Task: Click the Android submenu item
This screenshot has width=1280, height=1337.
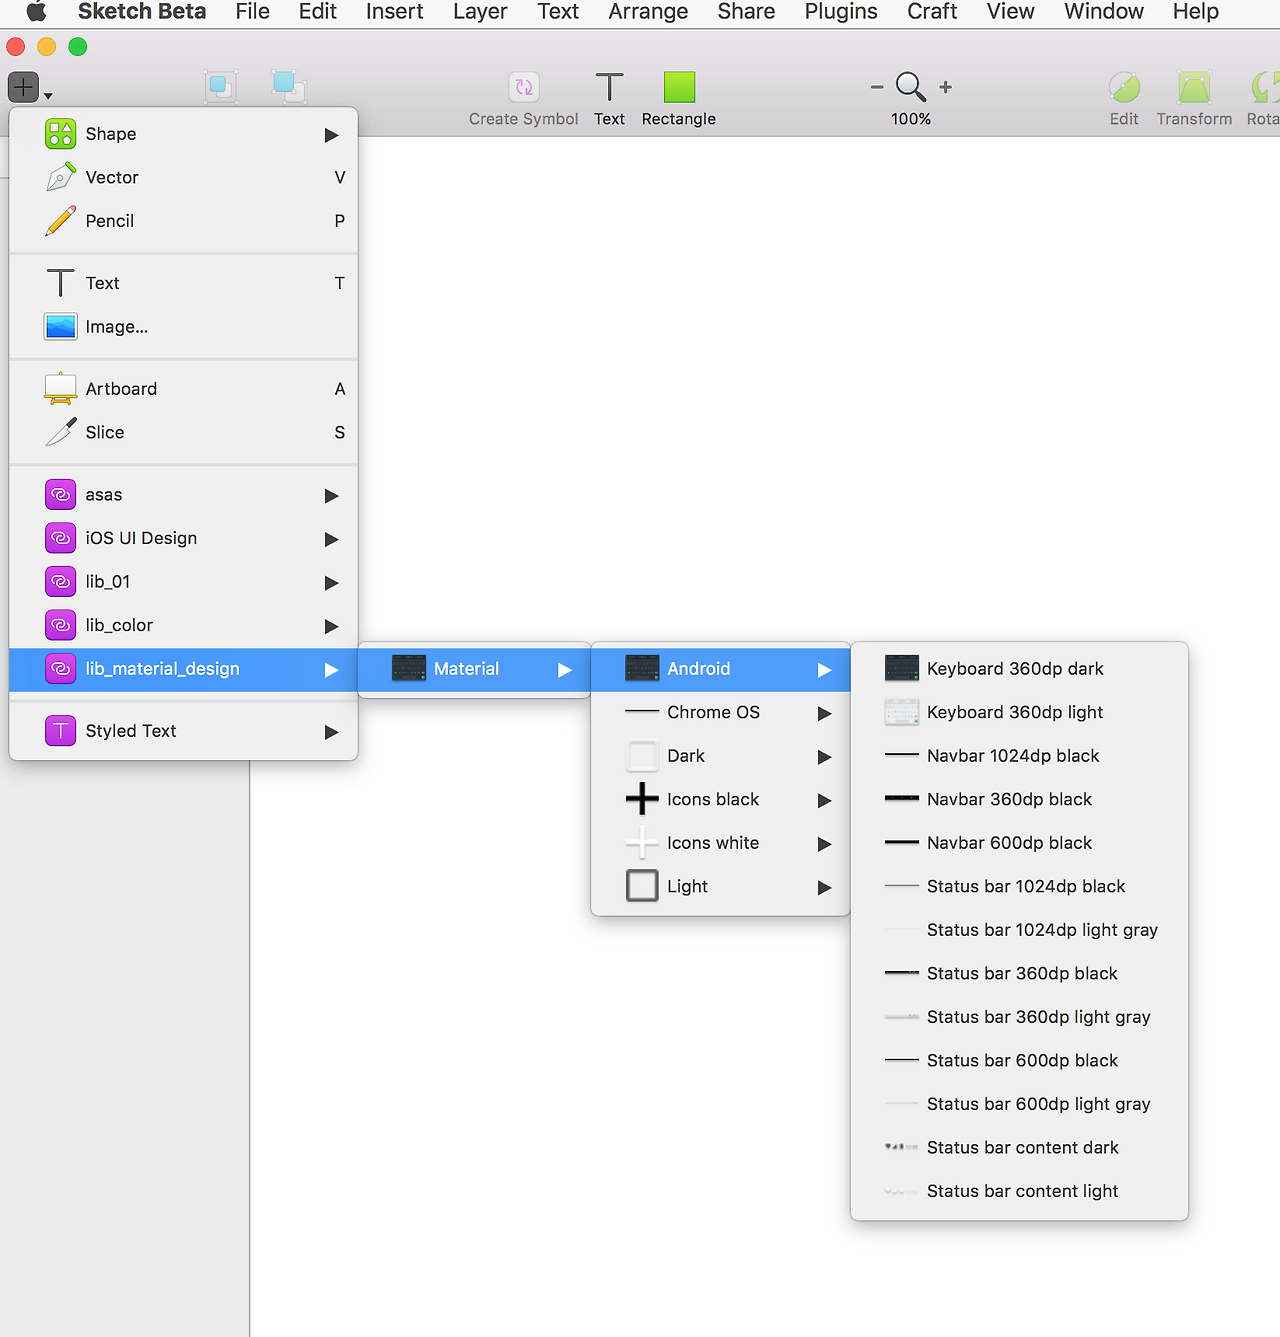Action: pos(720,669)
